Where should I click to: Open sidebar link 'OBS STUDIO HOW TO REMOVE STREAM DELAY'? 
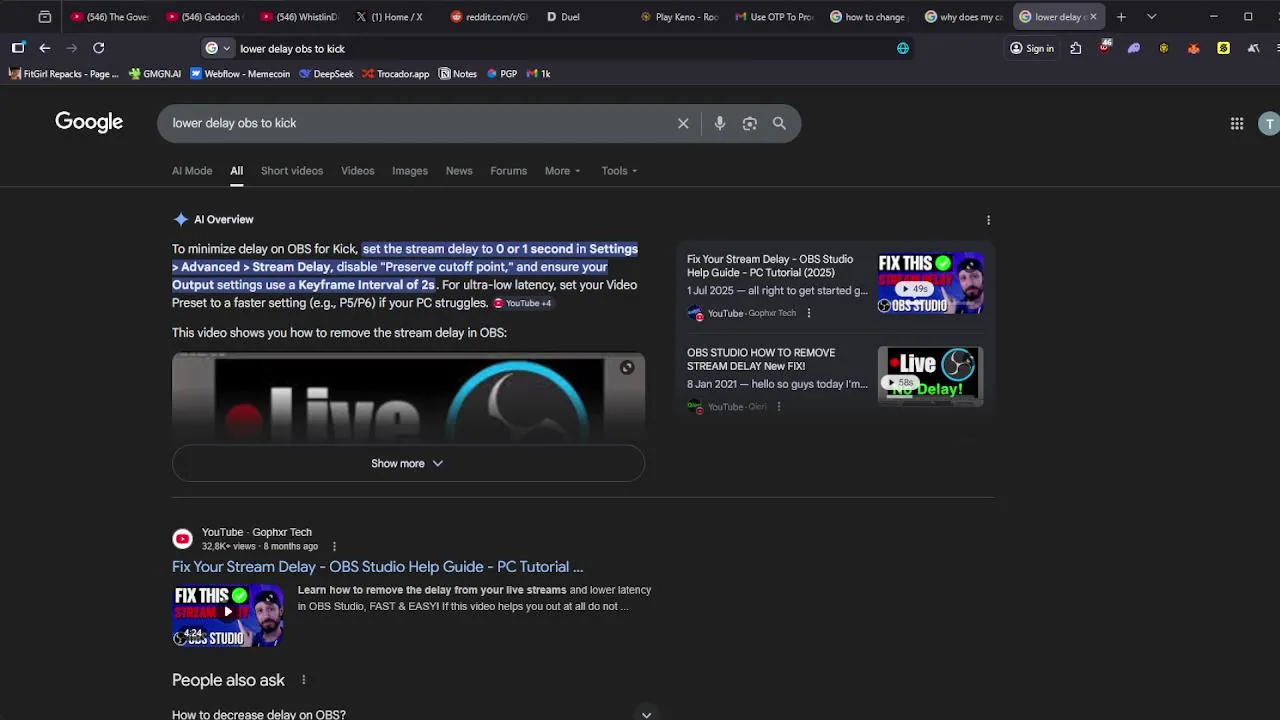coord(761,359)
